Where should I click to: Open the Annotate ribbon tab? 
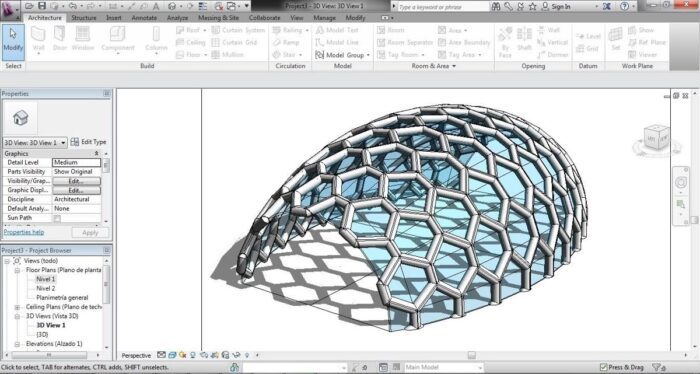[x=144, y=18]
